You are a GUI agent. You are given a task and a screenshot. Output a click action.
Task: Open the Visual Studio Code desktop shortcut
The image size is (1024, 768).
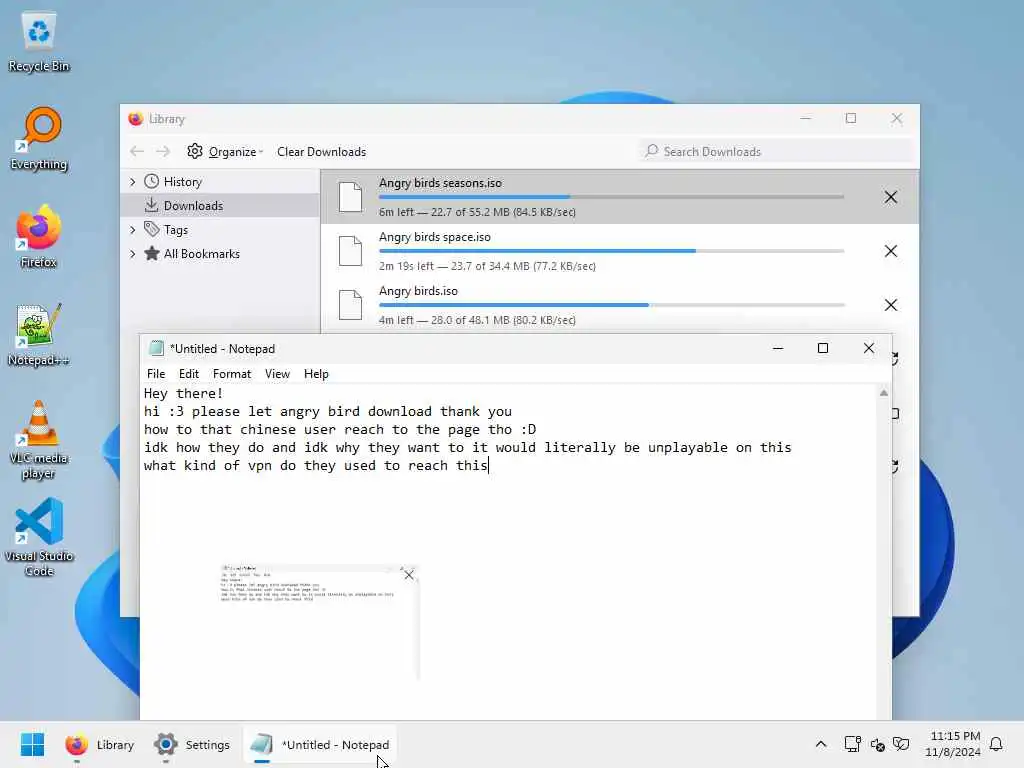pyautogui.click(x=39, y=537)
